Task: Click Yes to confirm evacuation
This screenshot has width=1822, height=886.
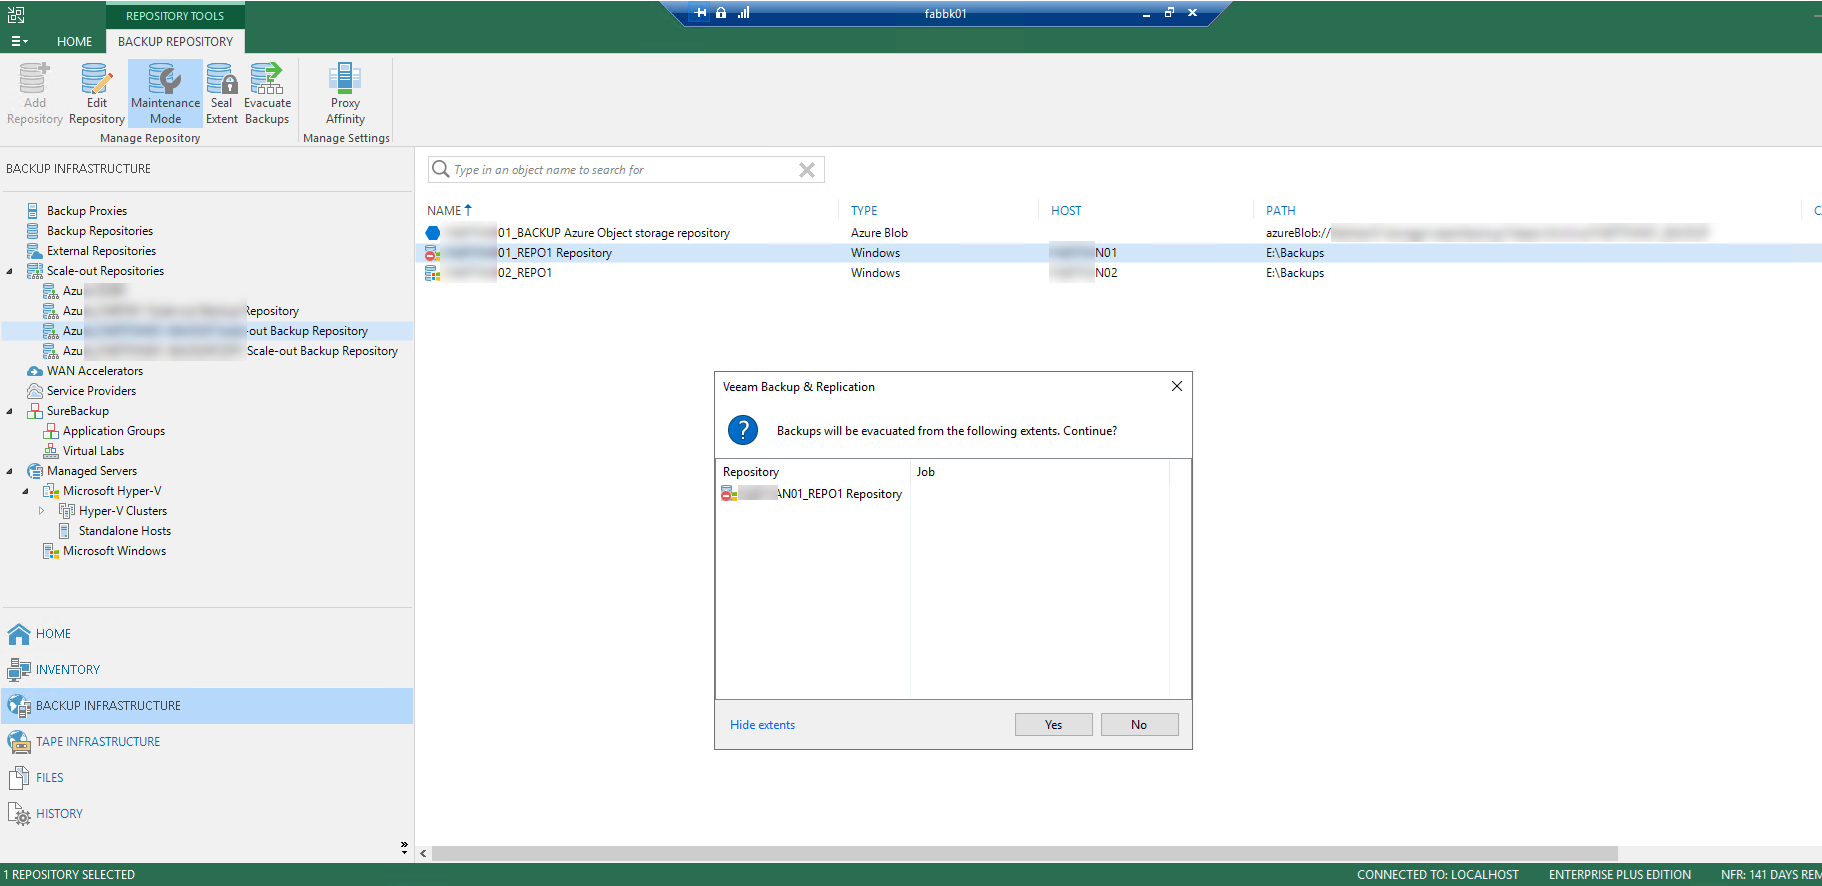Action: point(1053,725)
